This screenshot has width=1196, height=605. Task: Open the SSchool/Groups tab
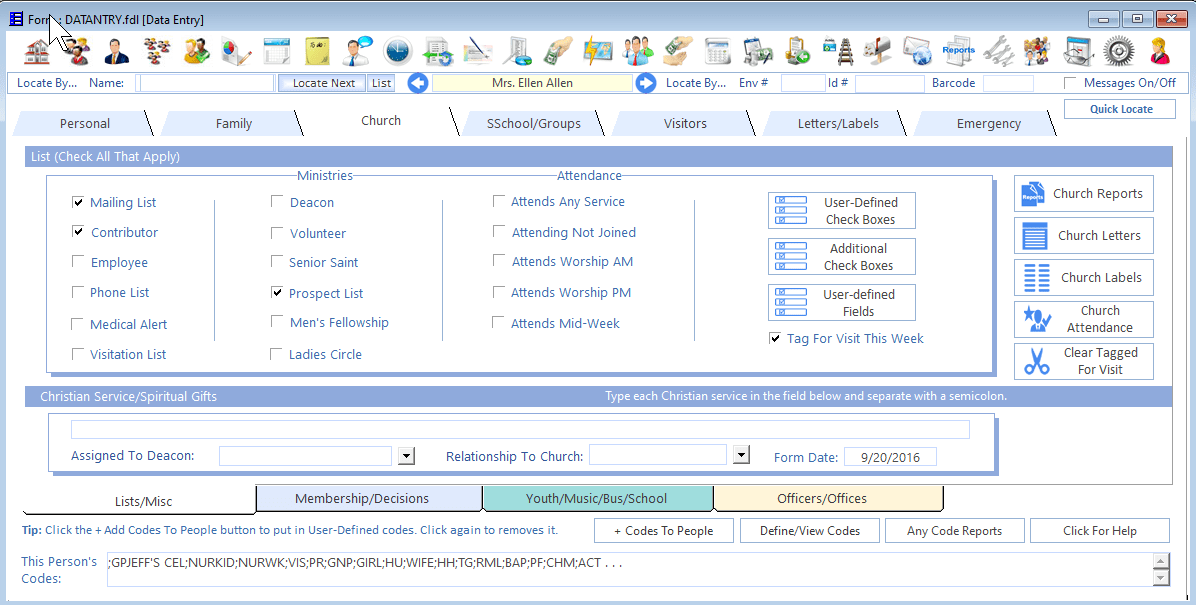(534, 124)
